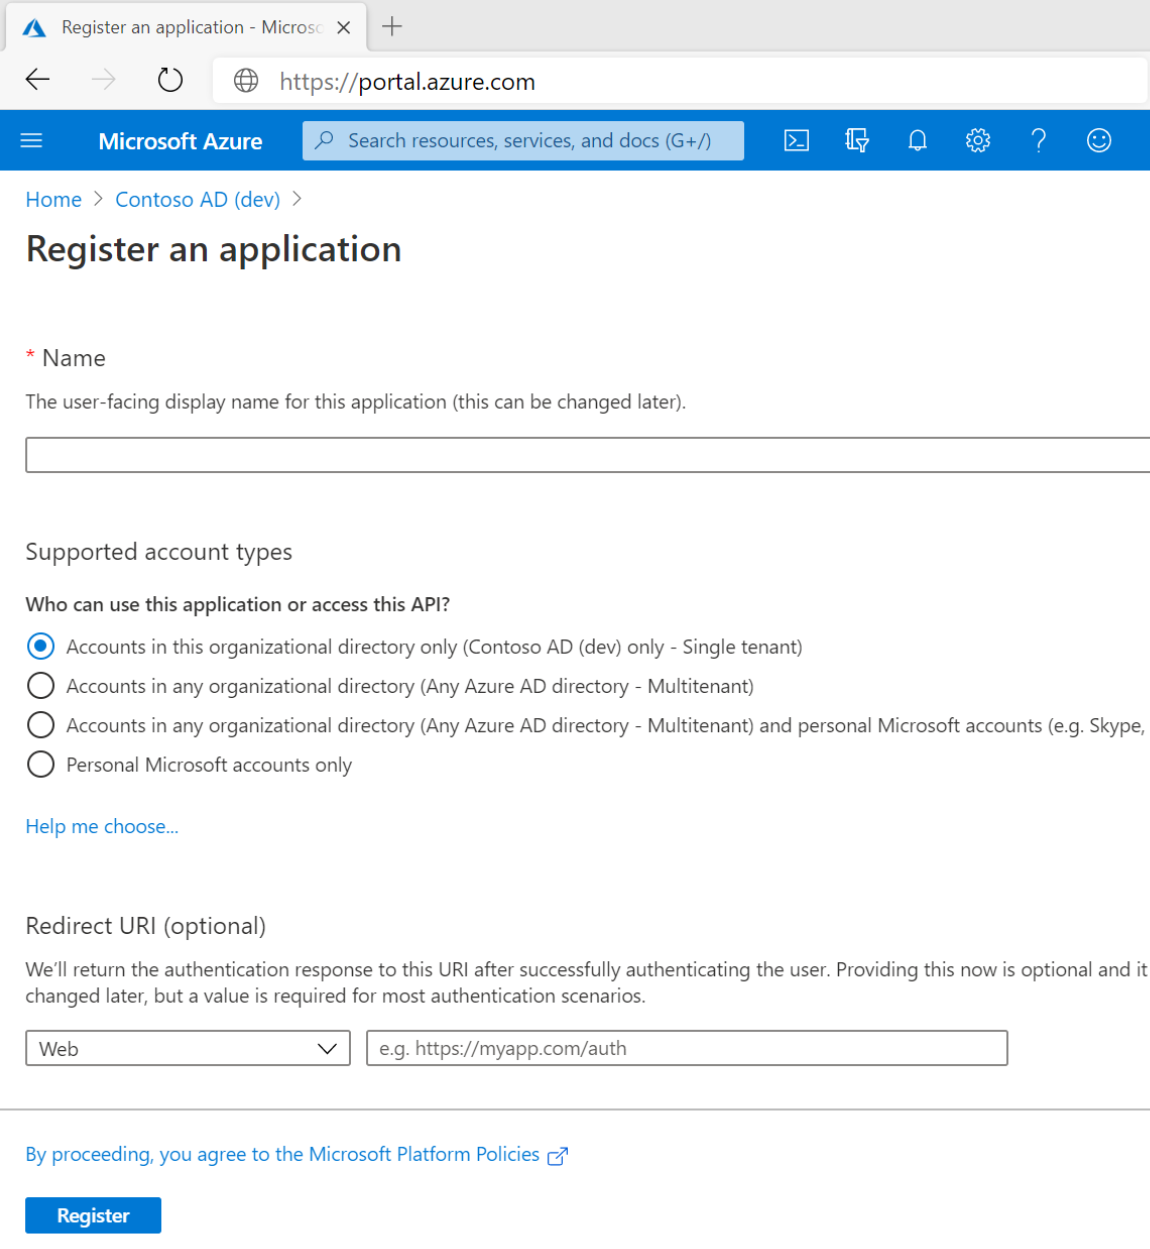
Task: Select Multitenant and personal Microsoft accounts option
Action: tap(41, 725)
